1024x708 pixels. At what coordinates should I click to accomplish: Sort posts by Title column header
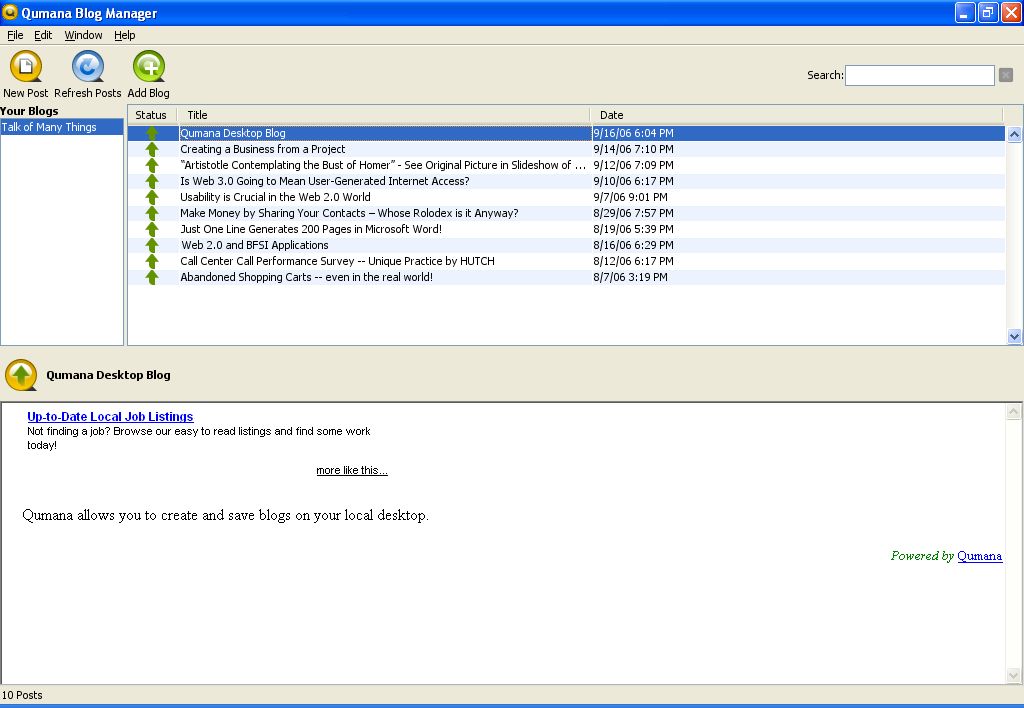(x=384, y=115)
